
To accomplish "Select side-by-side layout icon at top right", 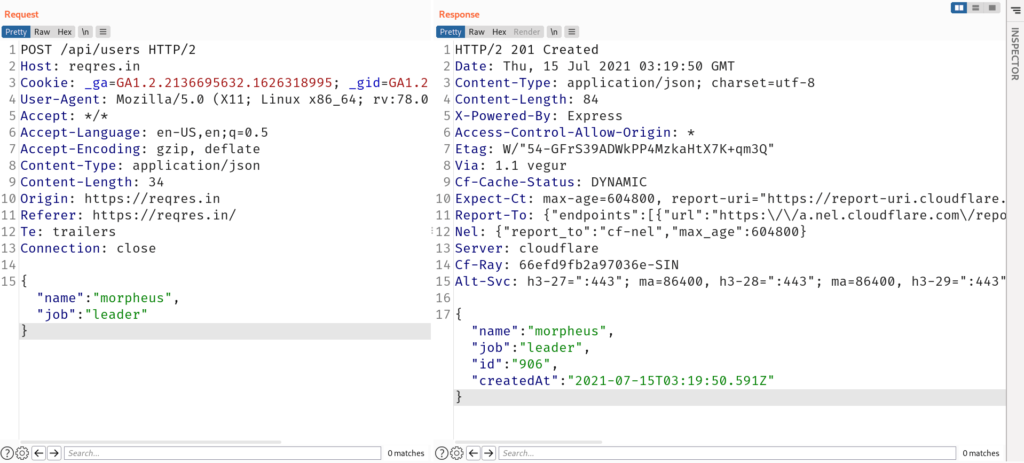I will click(x=959, y=8).
